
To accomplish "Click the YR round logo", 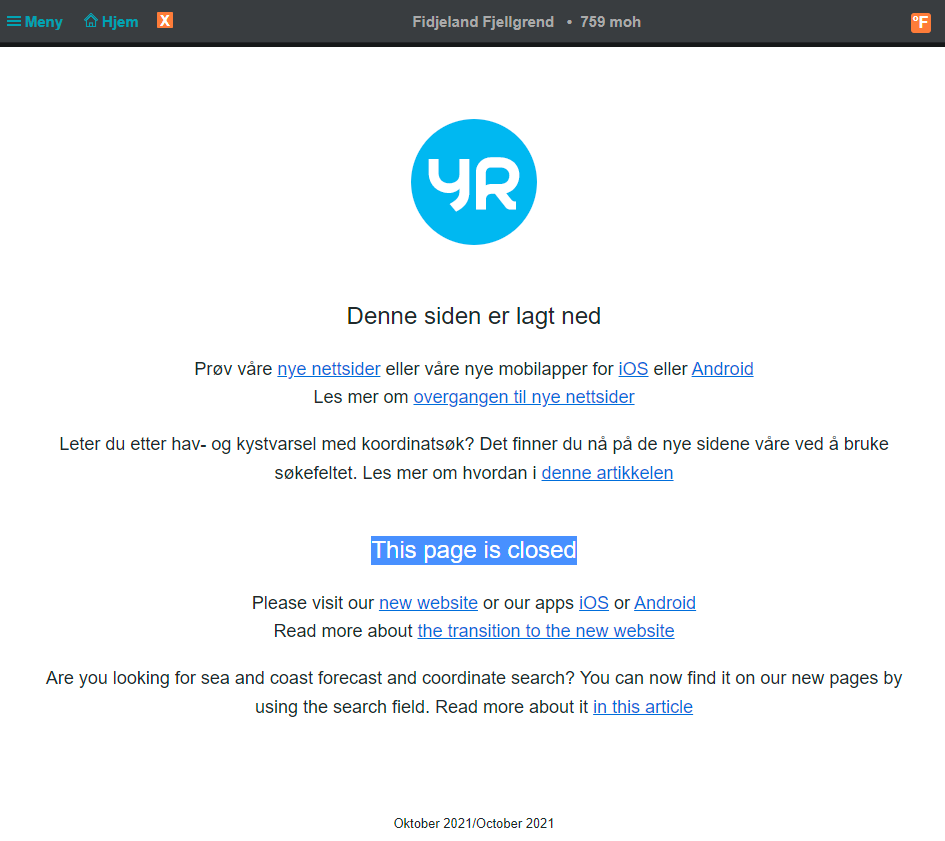I will (474, 182).
